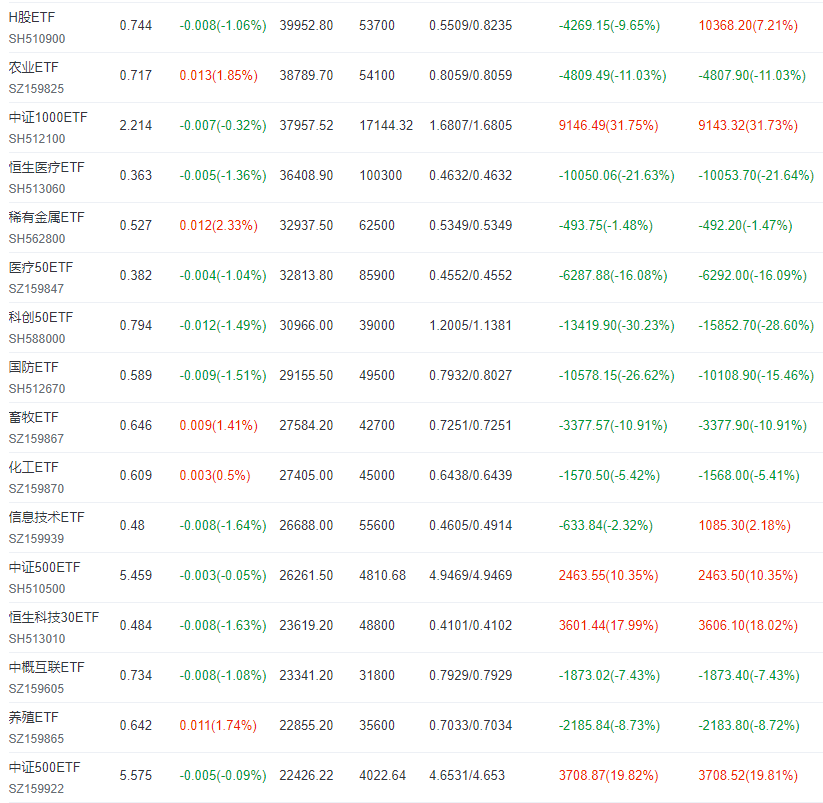Click 医疗50ETF loss -6287.88(-16.08%)
This screenshot has width=823, height=803.
pyautogui.click(x=613, y=276)
